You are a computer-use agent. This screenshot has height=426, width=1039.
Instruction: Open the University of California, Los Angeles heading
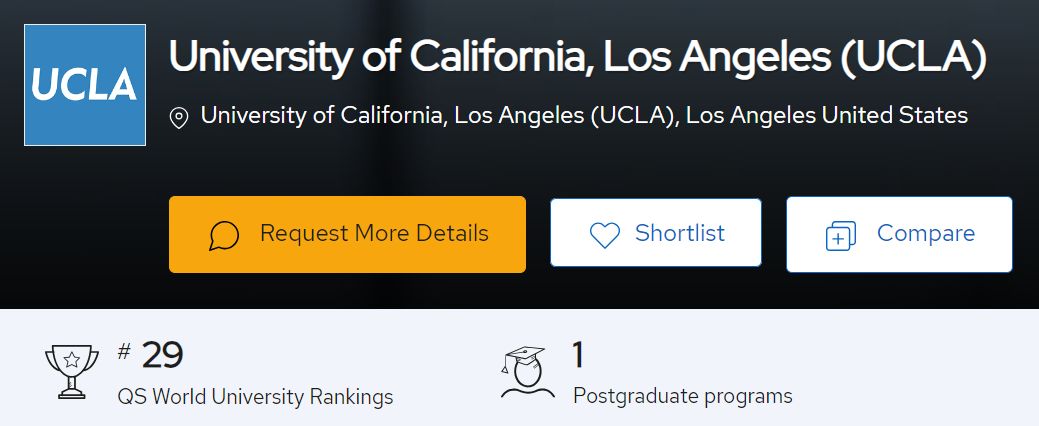click(x=578, y=57)
